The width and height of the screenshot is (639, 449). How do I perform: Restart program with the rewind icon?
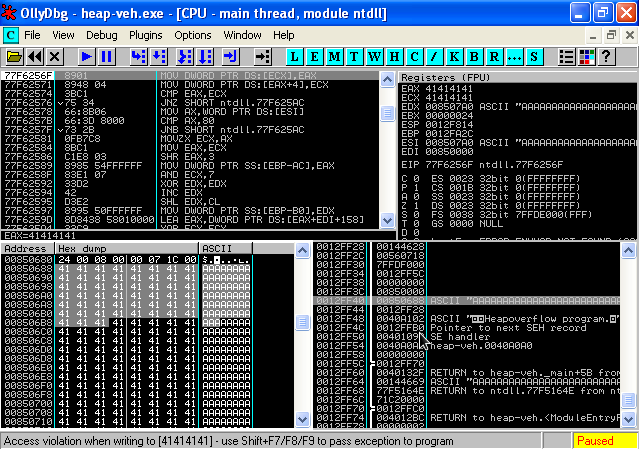tap(35, 57)
